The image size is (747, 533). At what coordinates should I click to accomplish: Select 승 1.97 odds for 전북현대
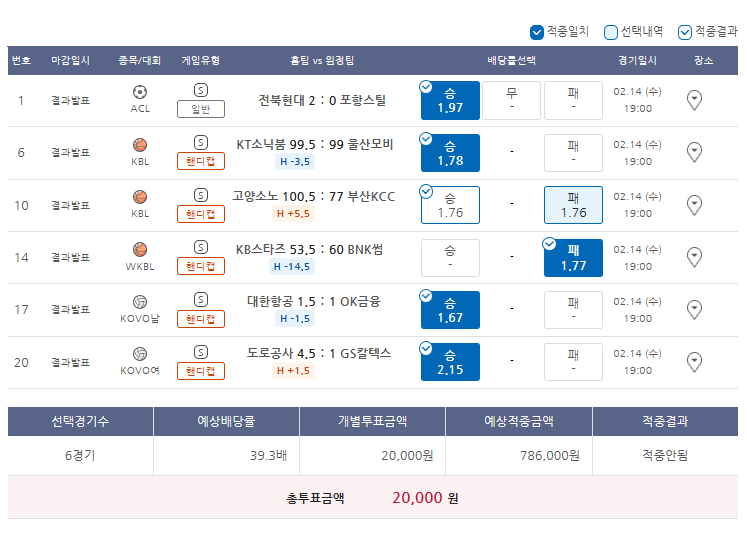point(450,101)
